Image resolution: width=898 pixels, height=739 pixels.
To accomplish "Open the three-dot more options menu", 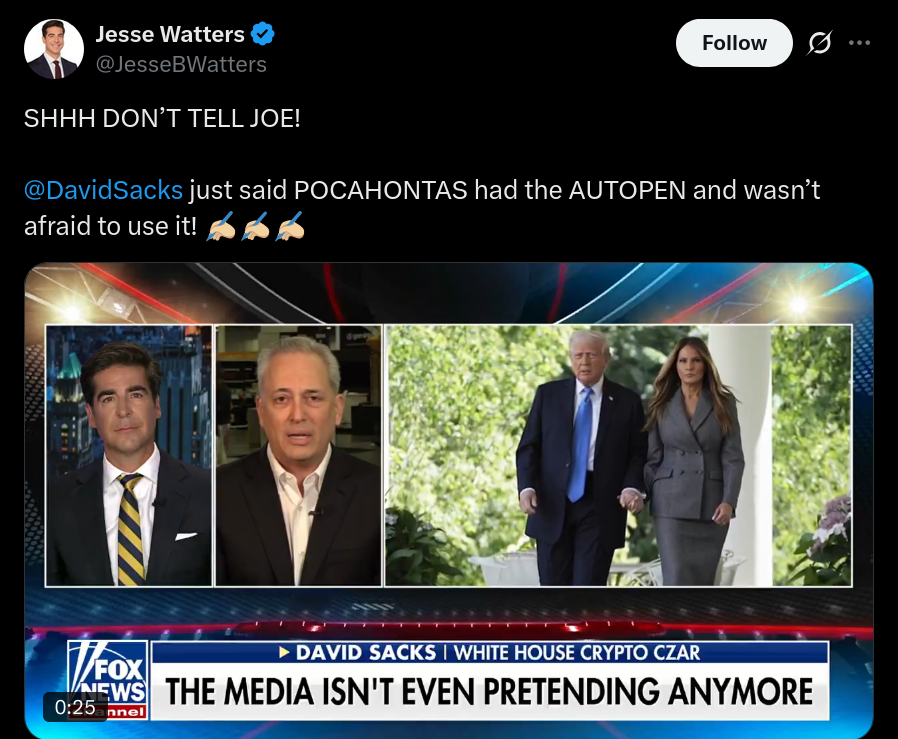I will [859, 43].
